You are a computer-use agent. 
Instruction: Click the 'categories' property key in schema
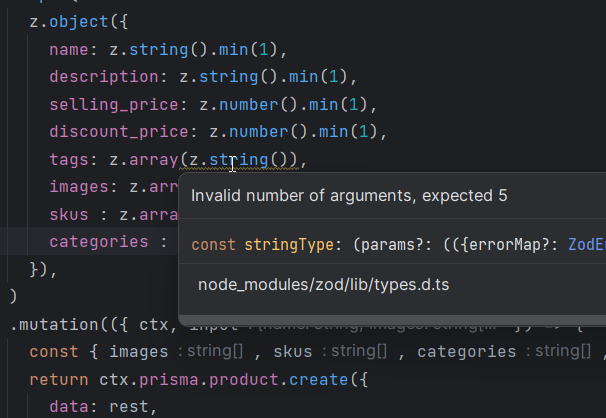[99, 242]
